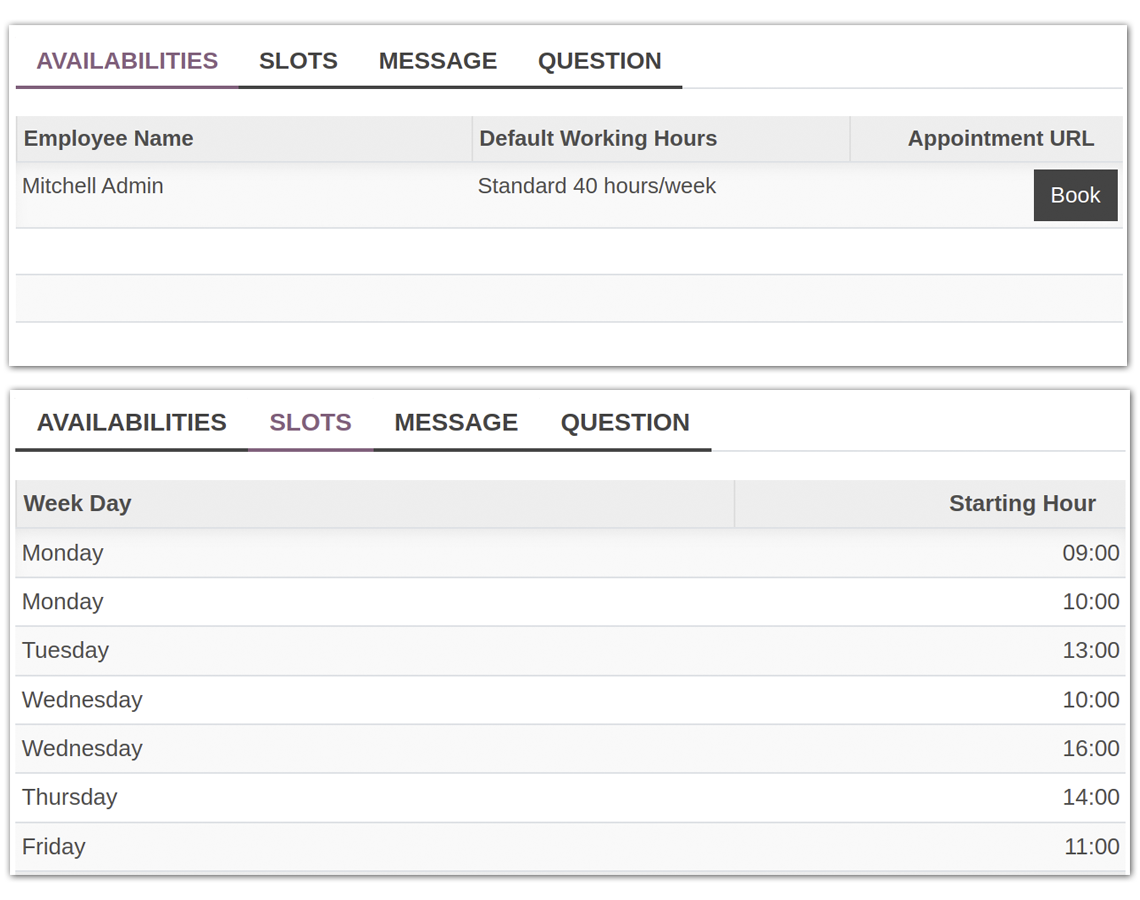Sort by the Employee Name column header
1140x900 pixels.
[x=109, y=139]
